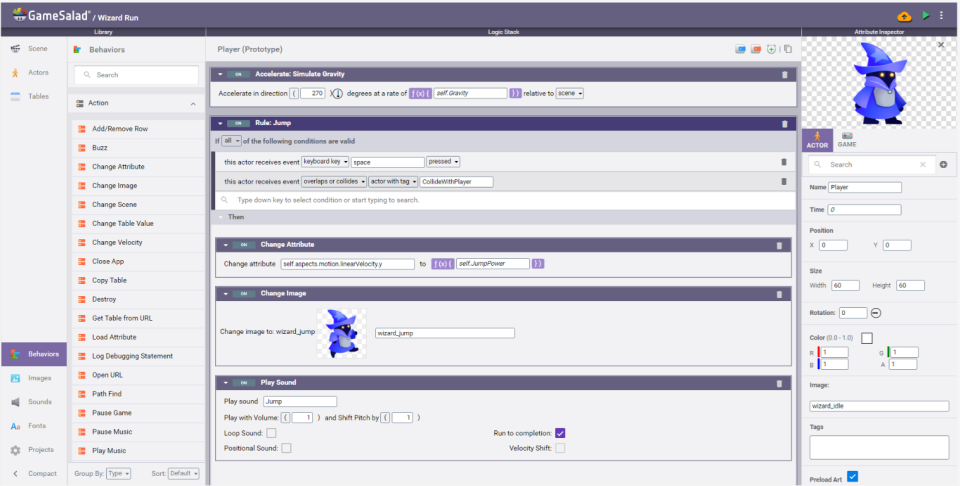Select the Change Table Value behavior
The height and width of the screenshot is (486, 960).
(x=137, y=223)
